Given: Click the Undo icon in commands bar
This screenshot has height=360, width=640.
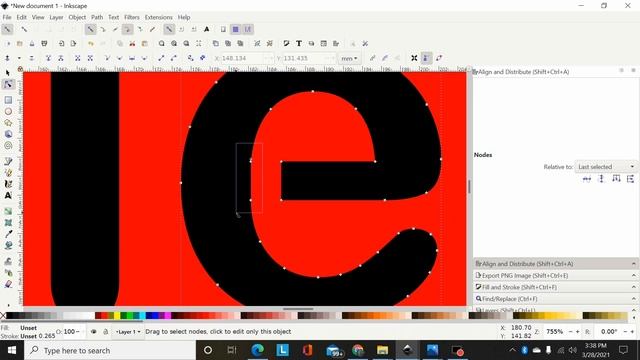Looking at the screenshot, I should [x=91, y=44].
